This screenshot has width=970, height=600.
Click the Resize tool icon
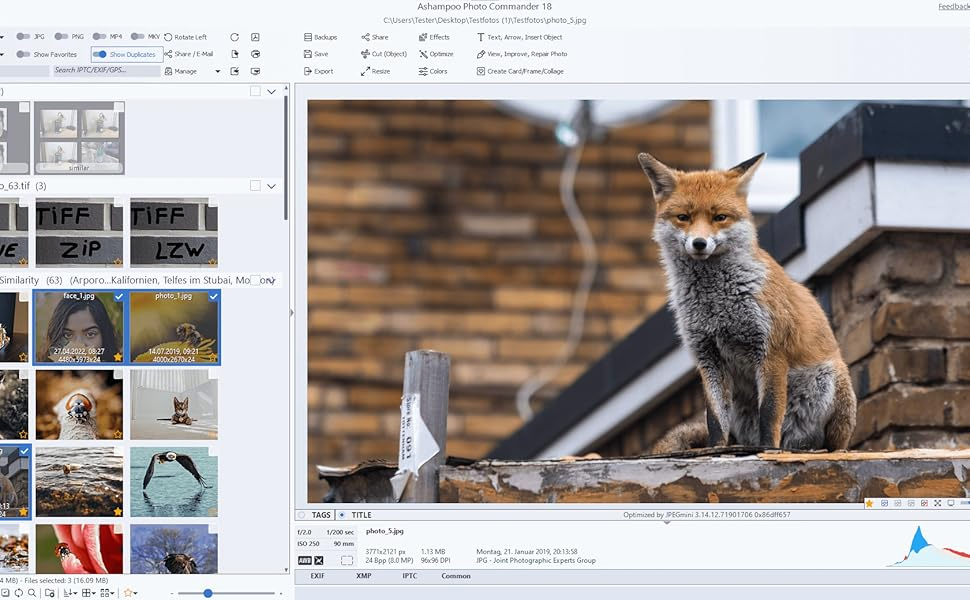[366, 71]
